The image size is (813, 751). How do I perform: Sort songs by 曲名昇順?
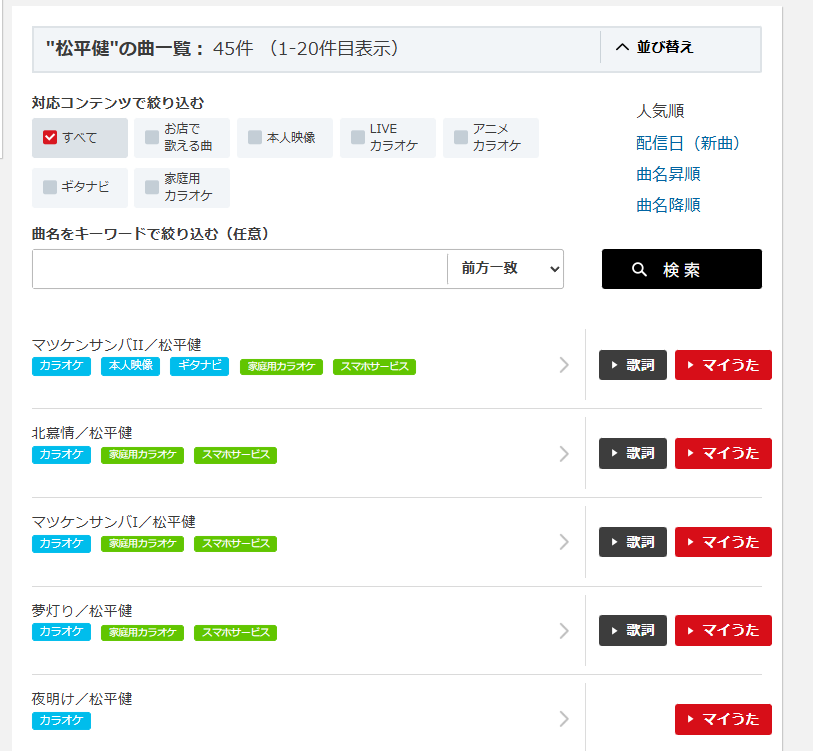668,174
